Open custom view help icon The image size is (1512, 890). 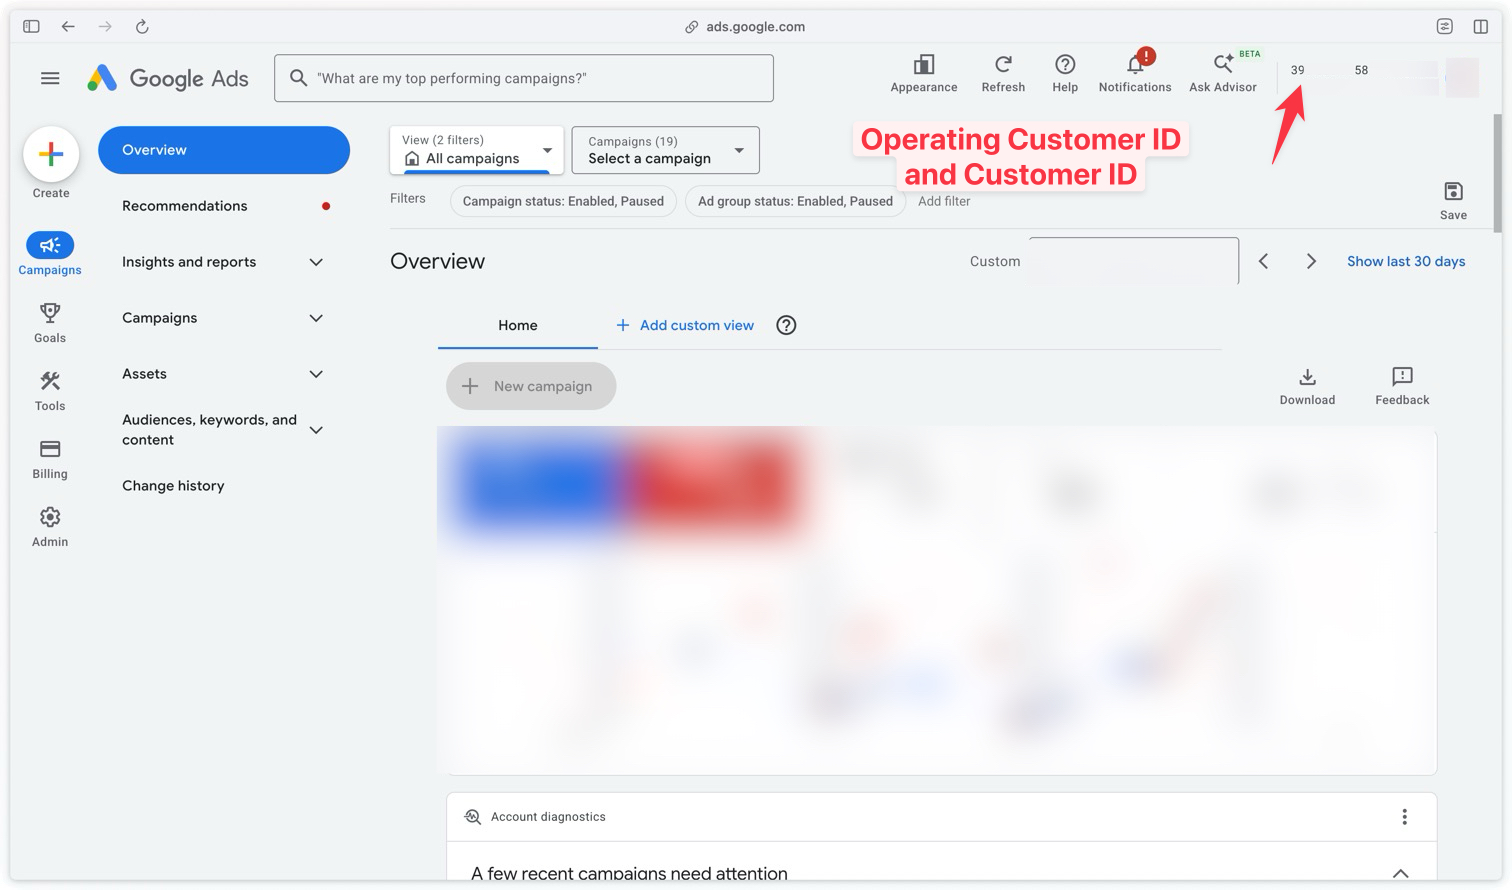coord(786,325)
